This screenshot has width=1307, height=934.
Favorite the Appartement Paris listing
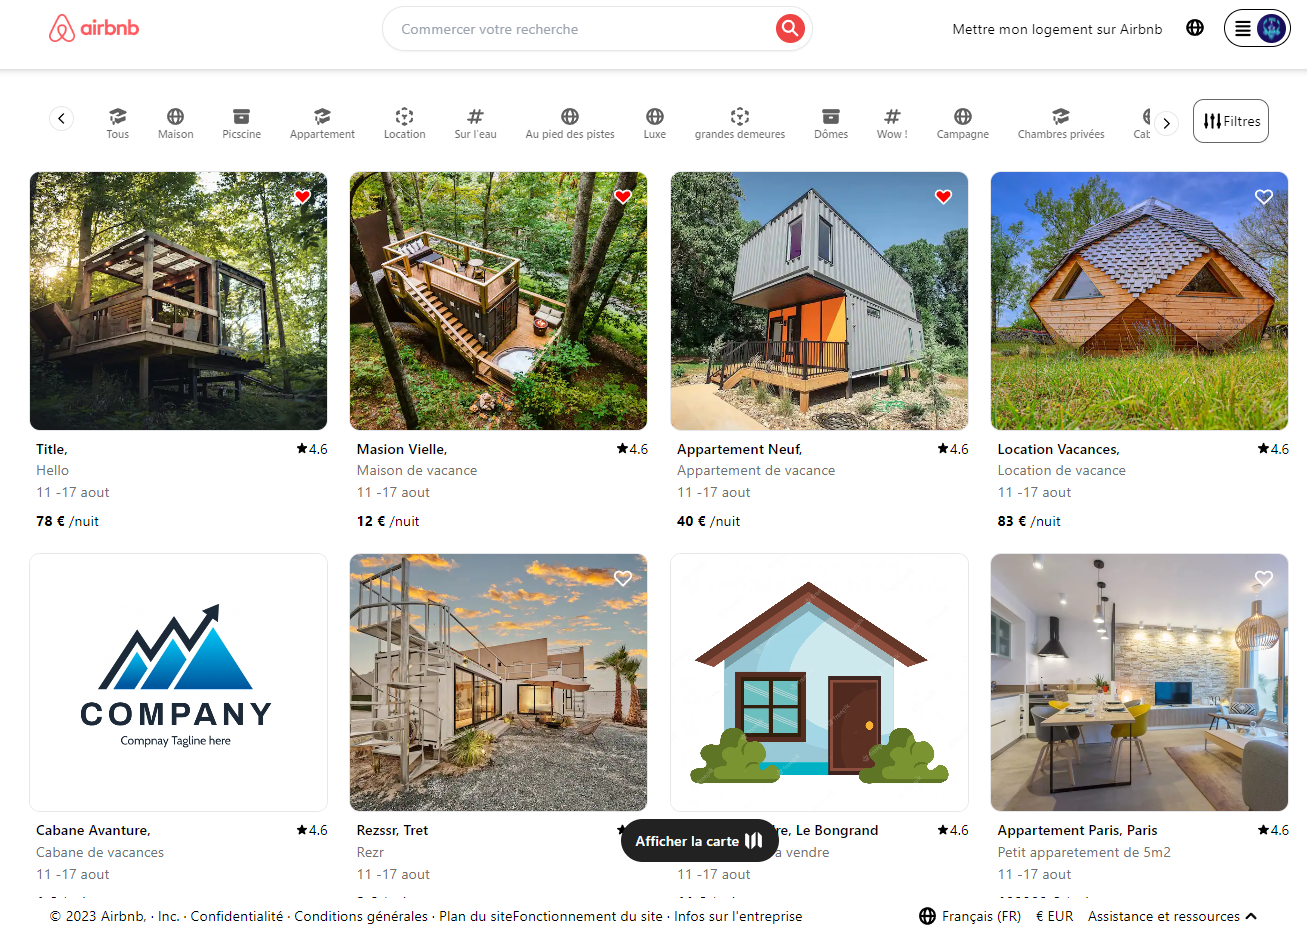click(1263, 578)
